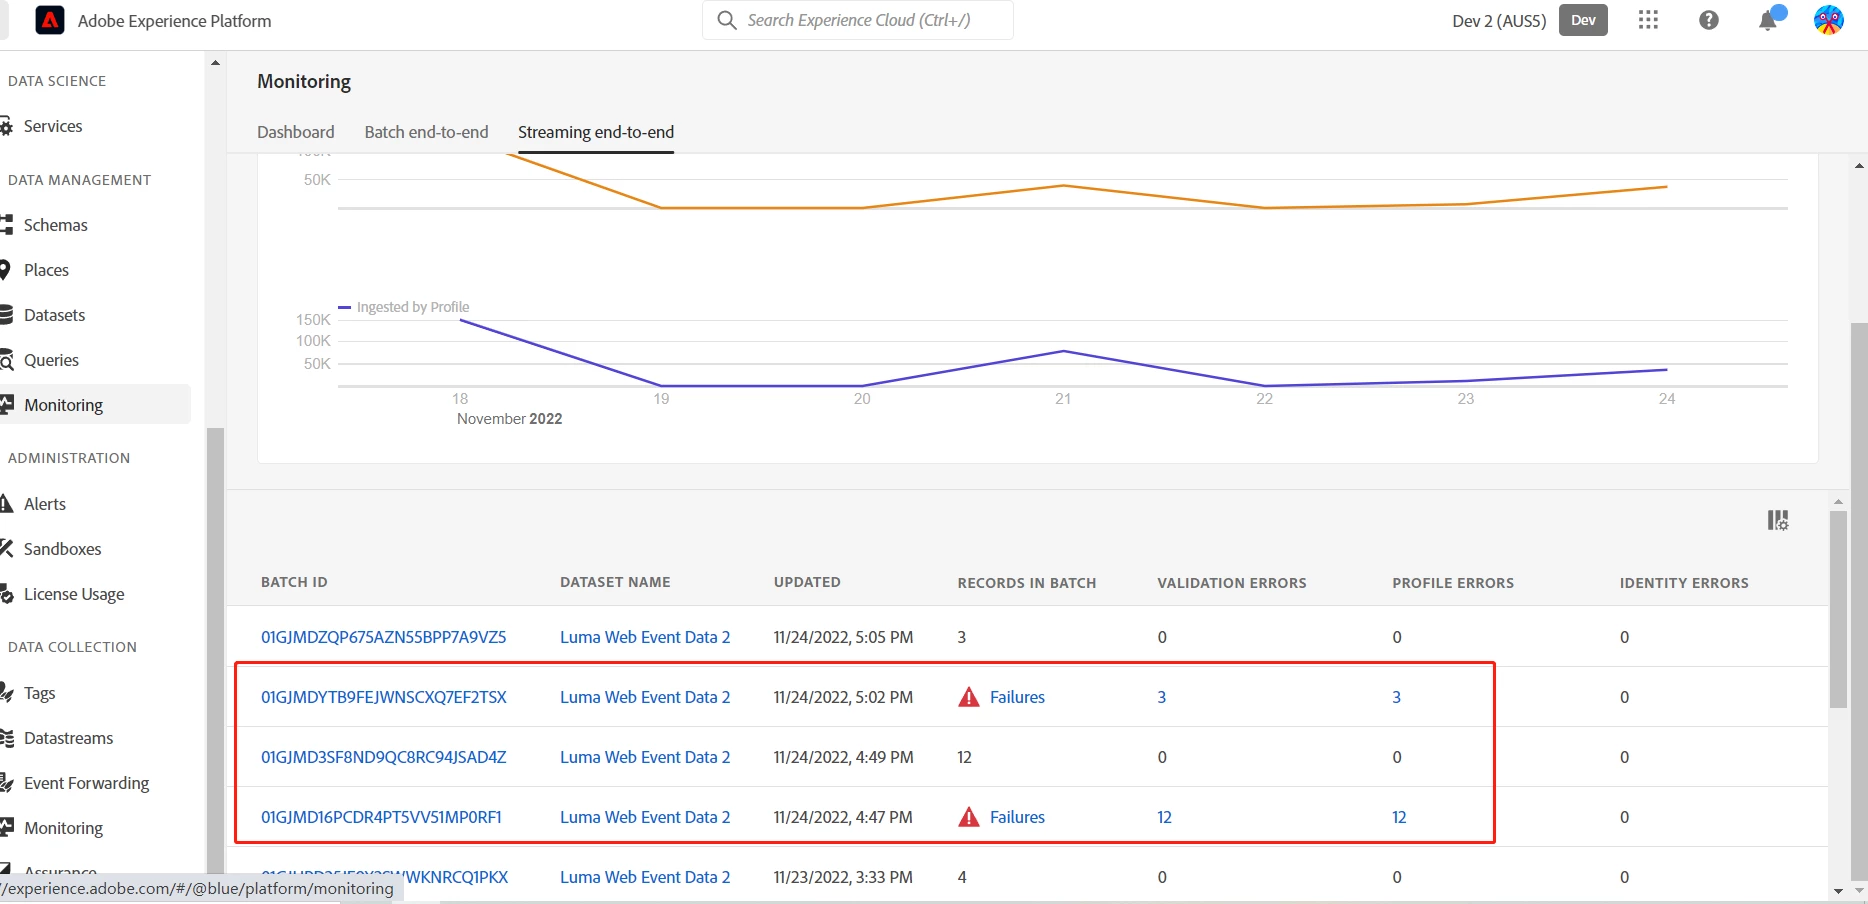Open Luma Web Event Data 2 in 5:02 PM row
This screenshot has height=904, width=1868.
coord(645,697)
